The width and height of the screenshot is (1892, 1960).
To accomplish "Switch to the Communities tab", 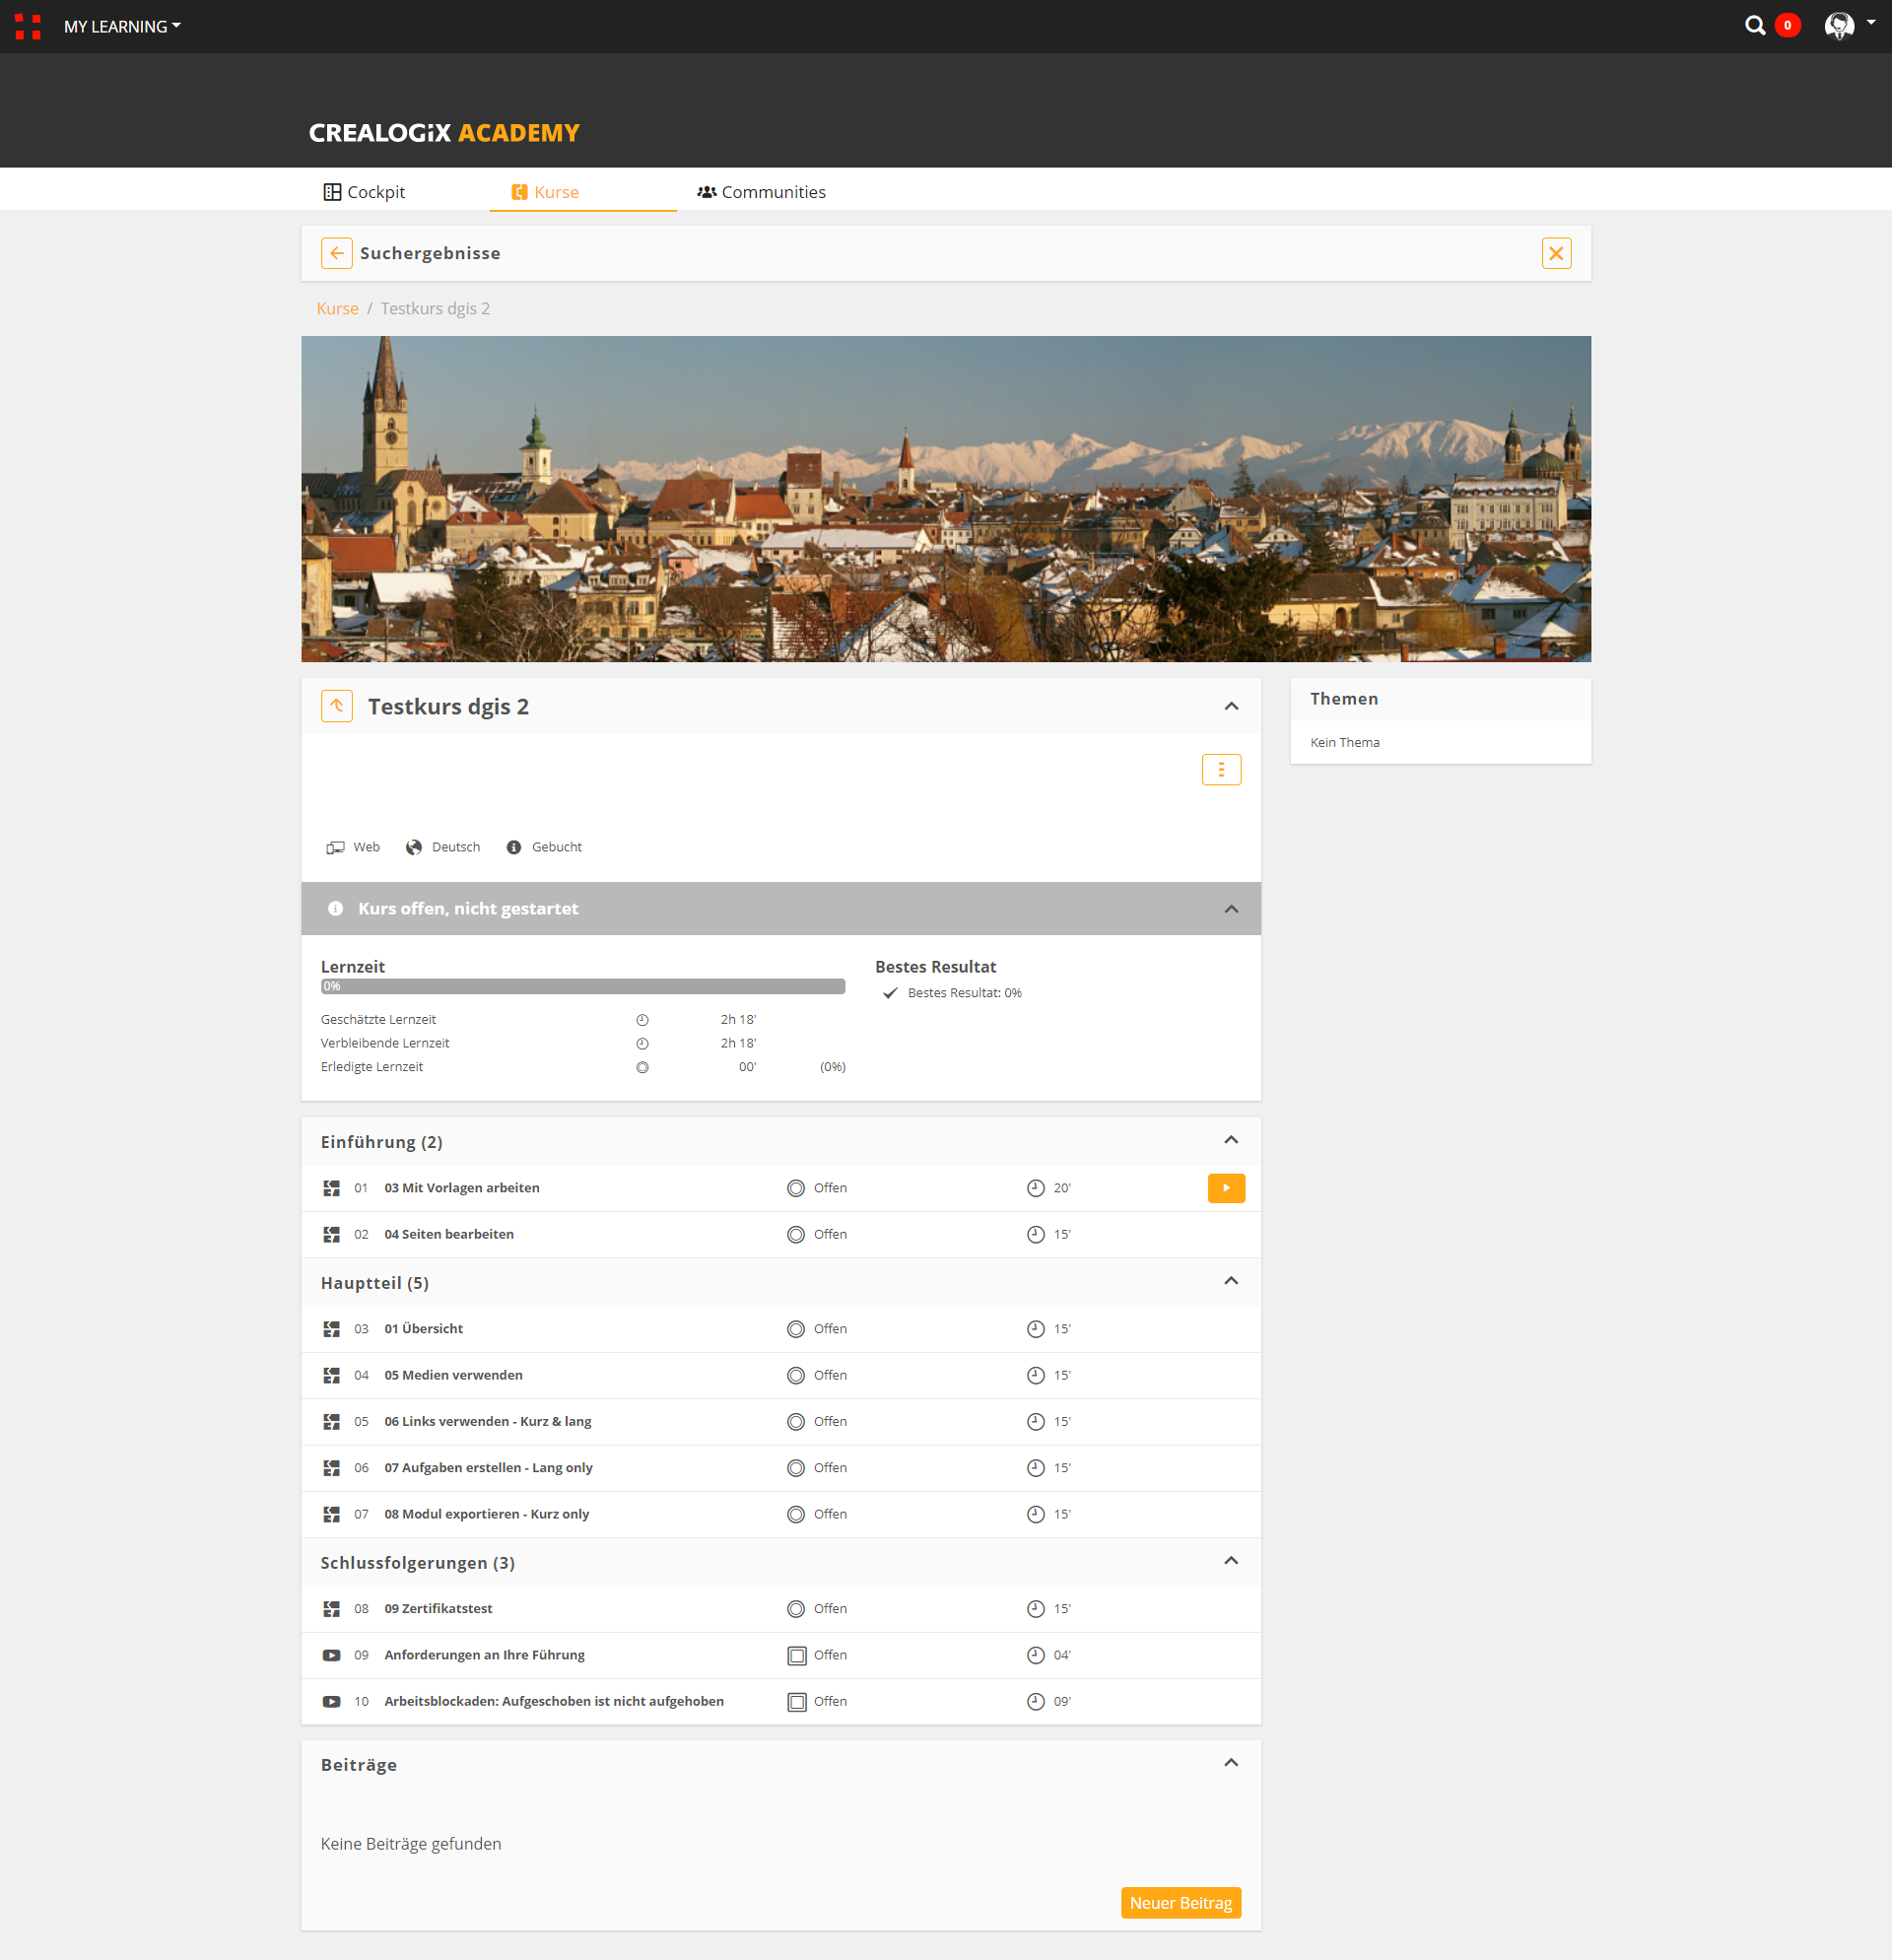I will point(762,192).
